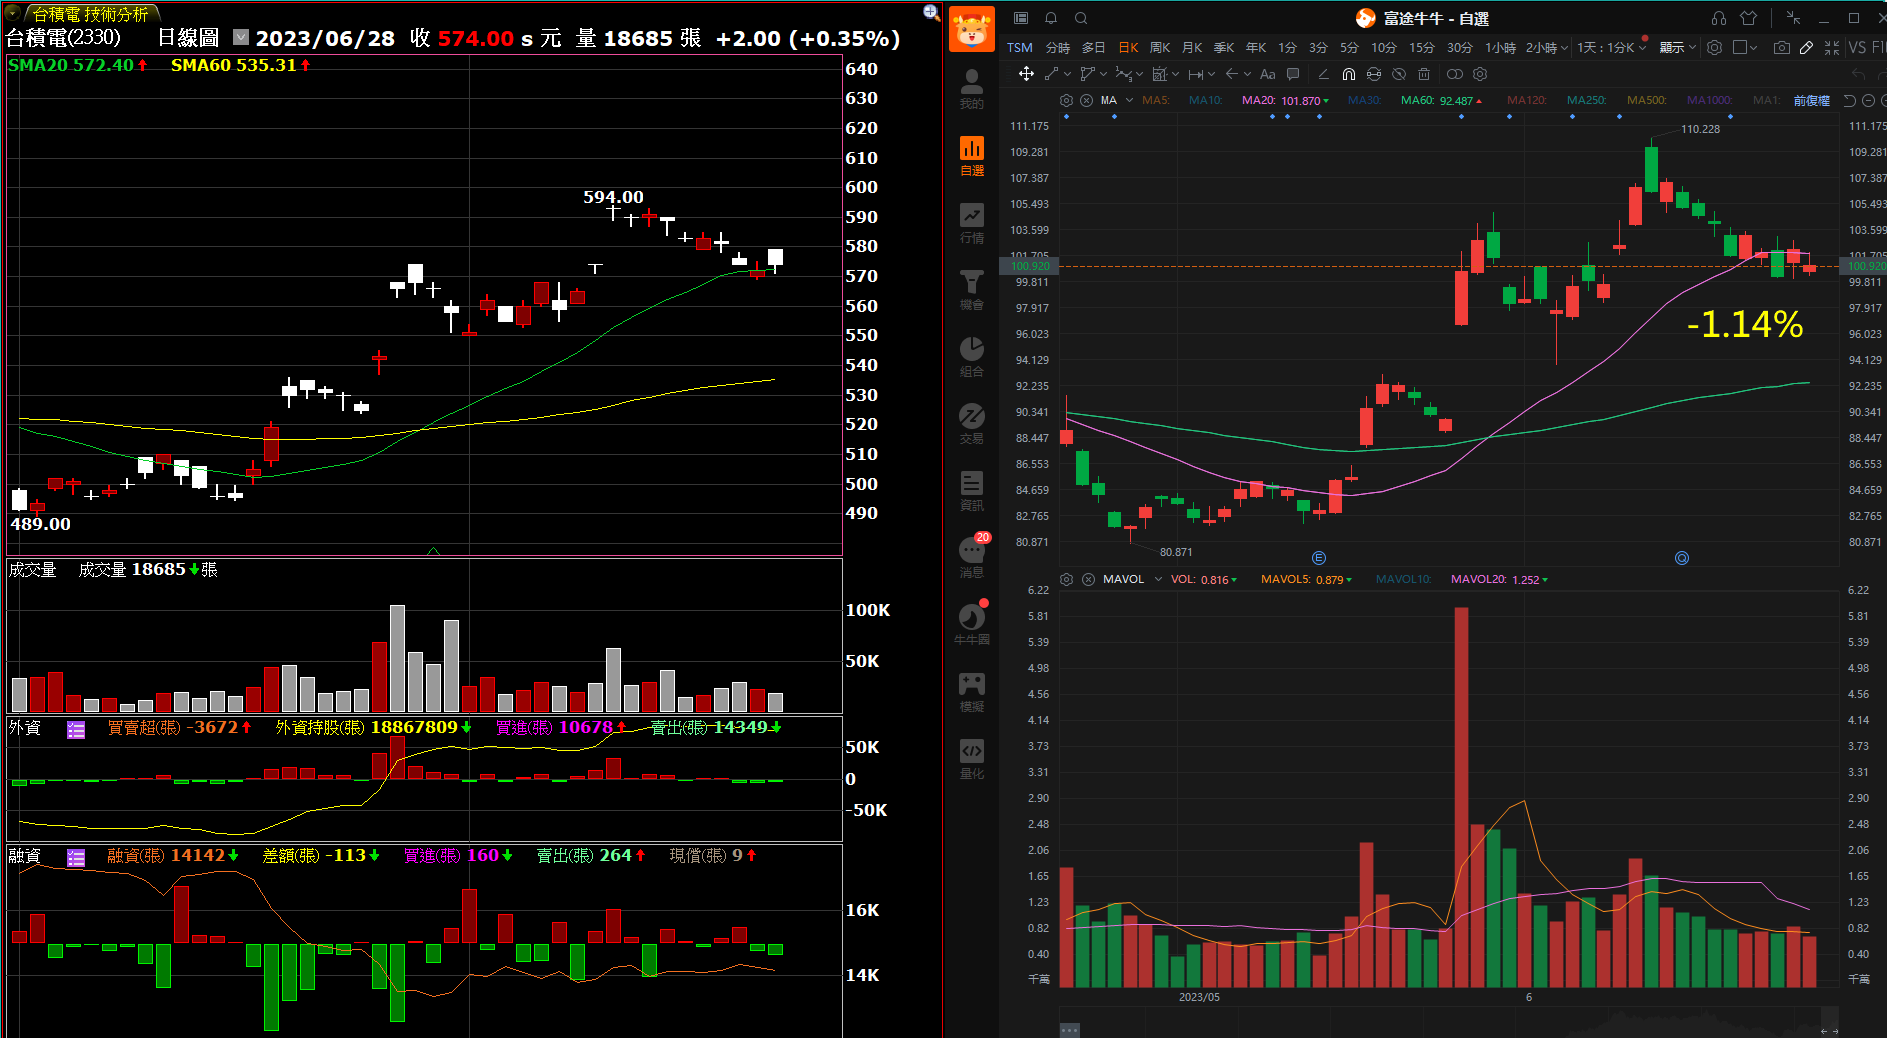
Task: Remove MA indicator with the X circle
Action: tap(1086, 100)
